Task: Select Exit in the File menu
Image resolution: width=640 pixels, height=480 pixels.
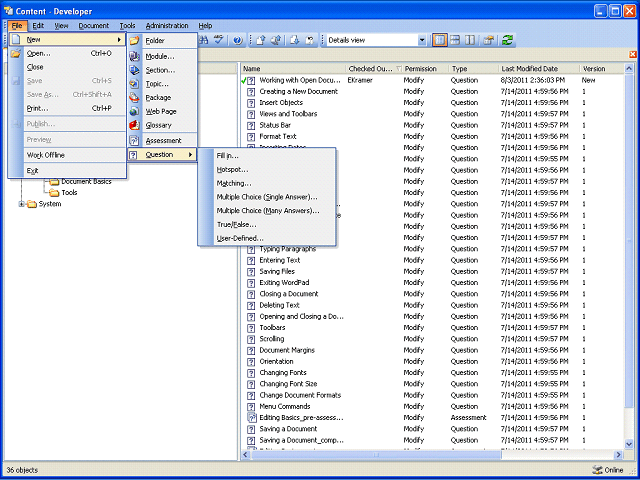Action: point(67,171)
